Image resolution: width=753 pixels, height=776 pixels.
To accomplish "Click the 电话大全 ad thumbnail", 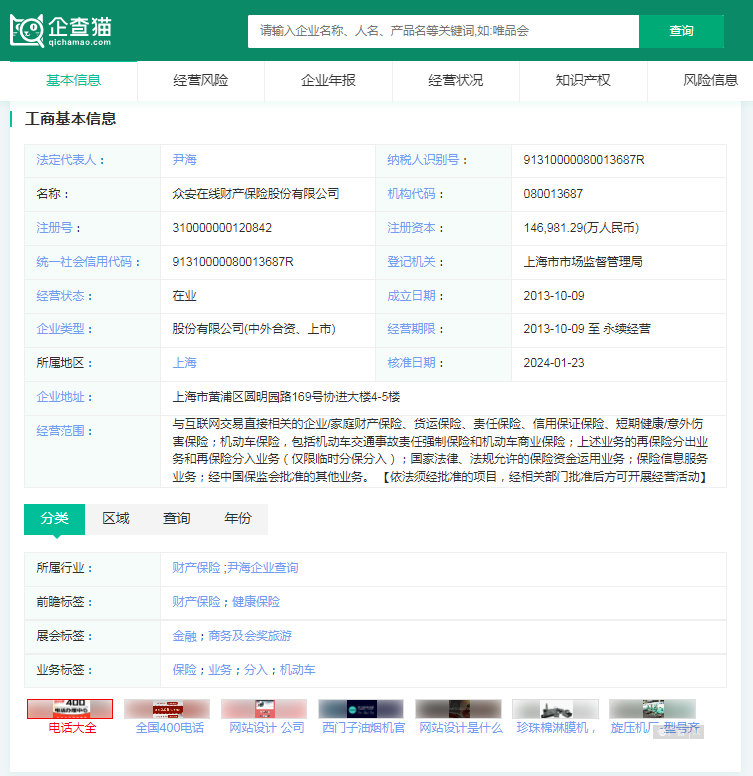I will click(x=70, y=709).
